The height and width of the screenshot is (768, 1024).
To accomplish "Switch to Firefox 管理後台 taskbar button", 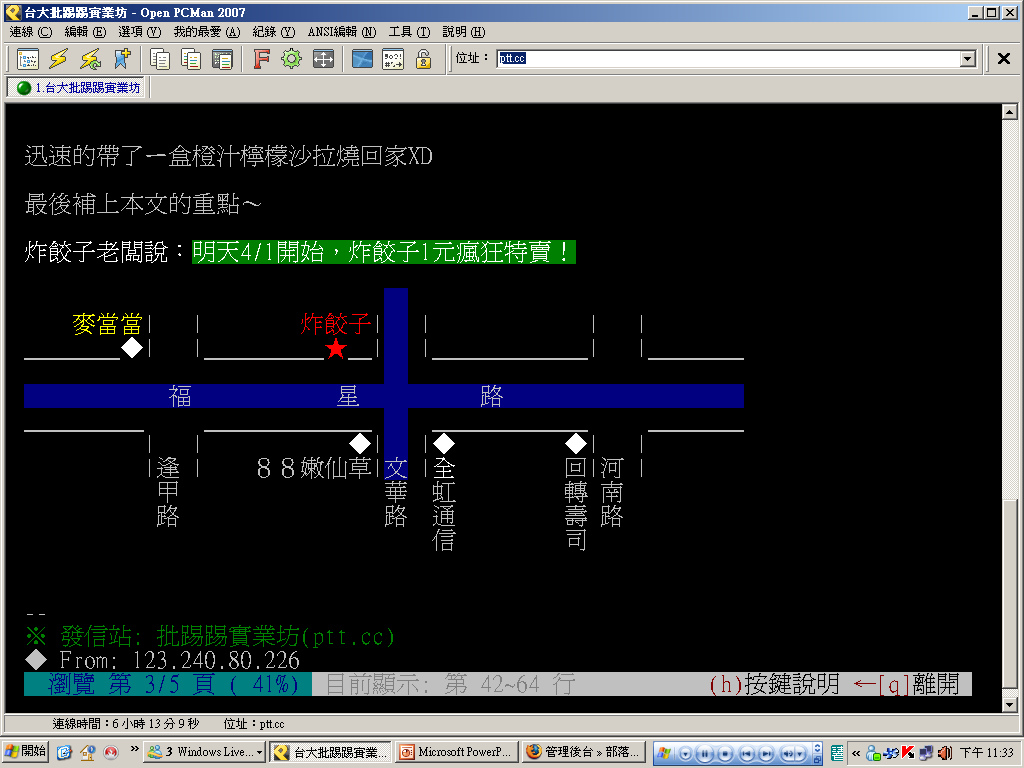I will click(584, 752).
